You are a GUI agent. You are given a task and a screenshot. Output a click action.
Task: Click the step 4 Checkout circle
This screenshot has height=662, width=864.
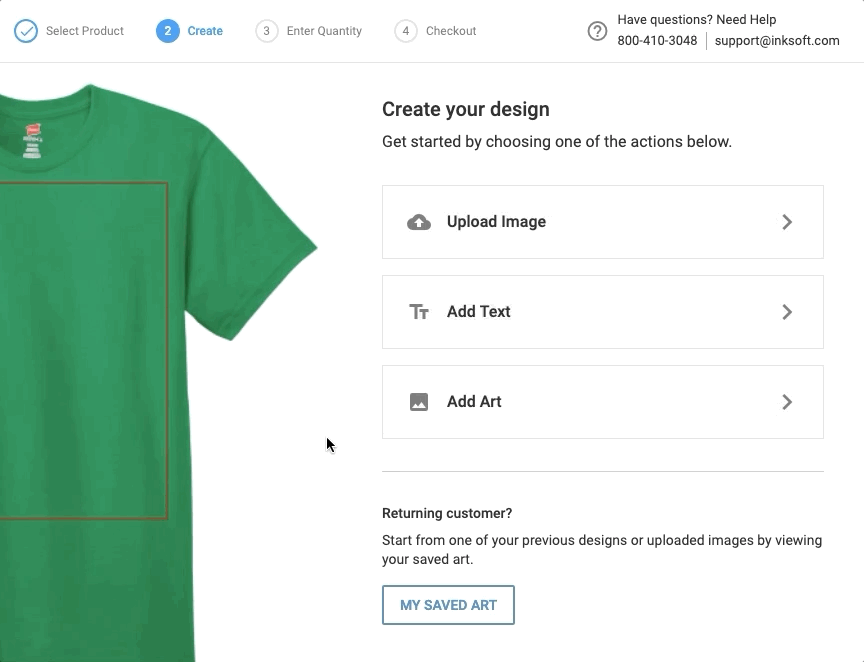406,31
